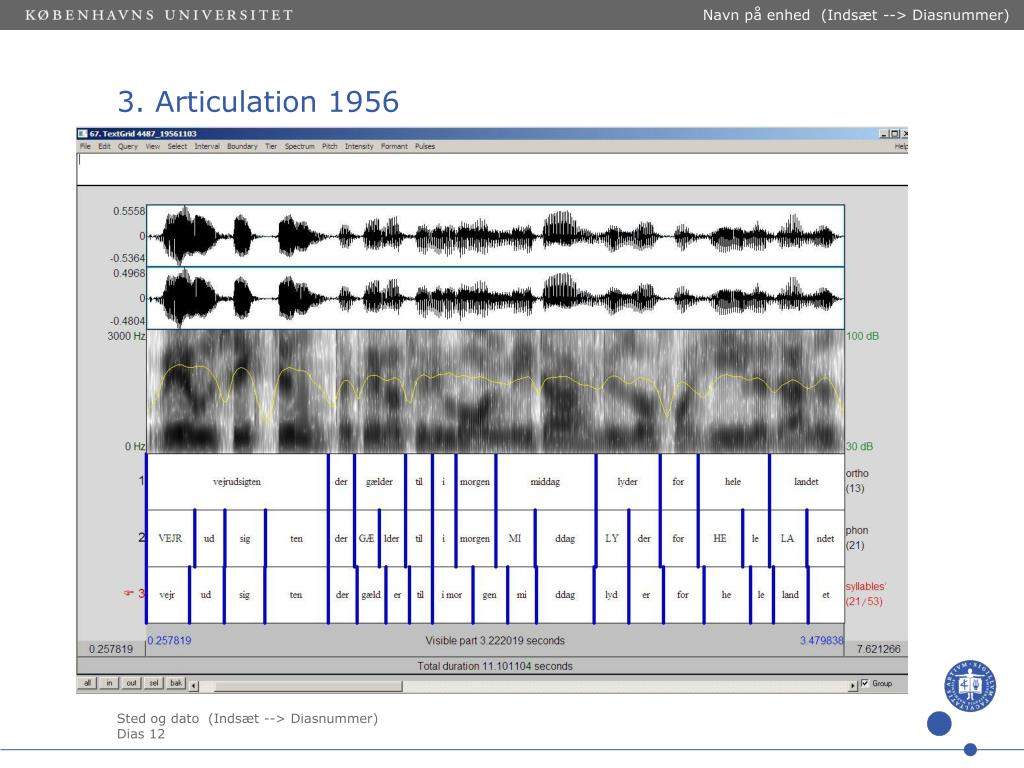This screenshot has width=1024, height=768.
Task: Select the 'vejrudsigten' interval in ortho tier
Action: tap(237, 482)
